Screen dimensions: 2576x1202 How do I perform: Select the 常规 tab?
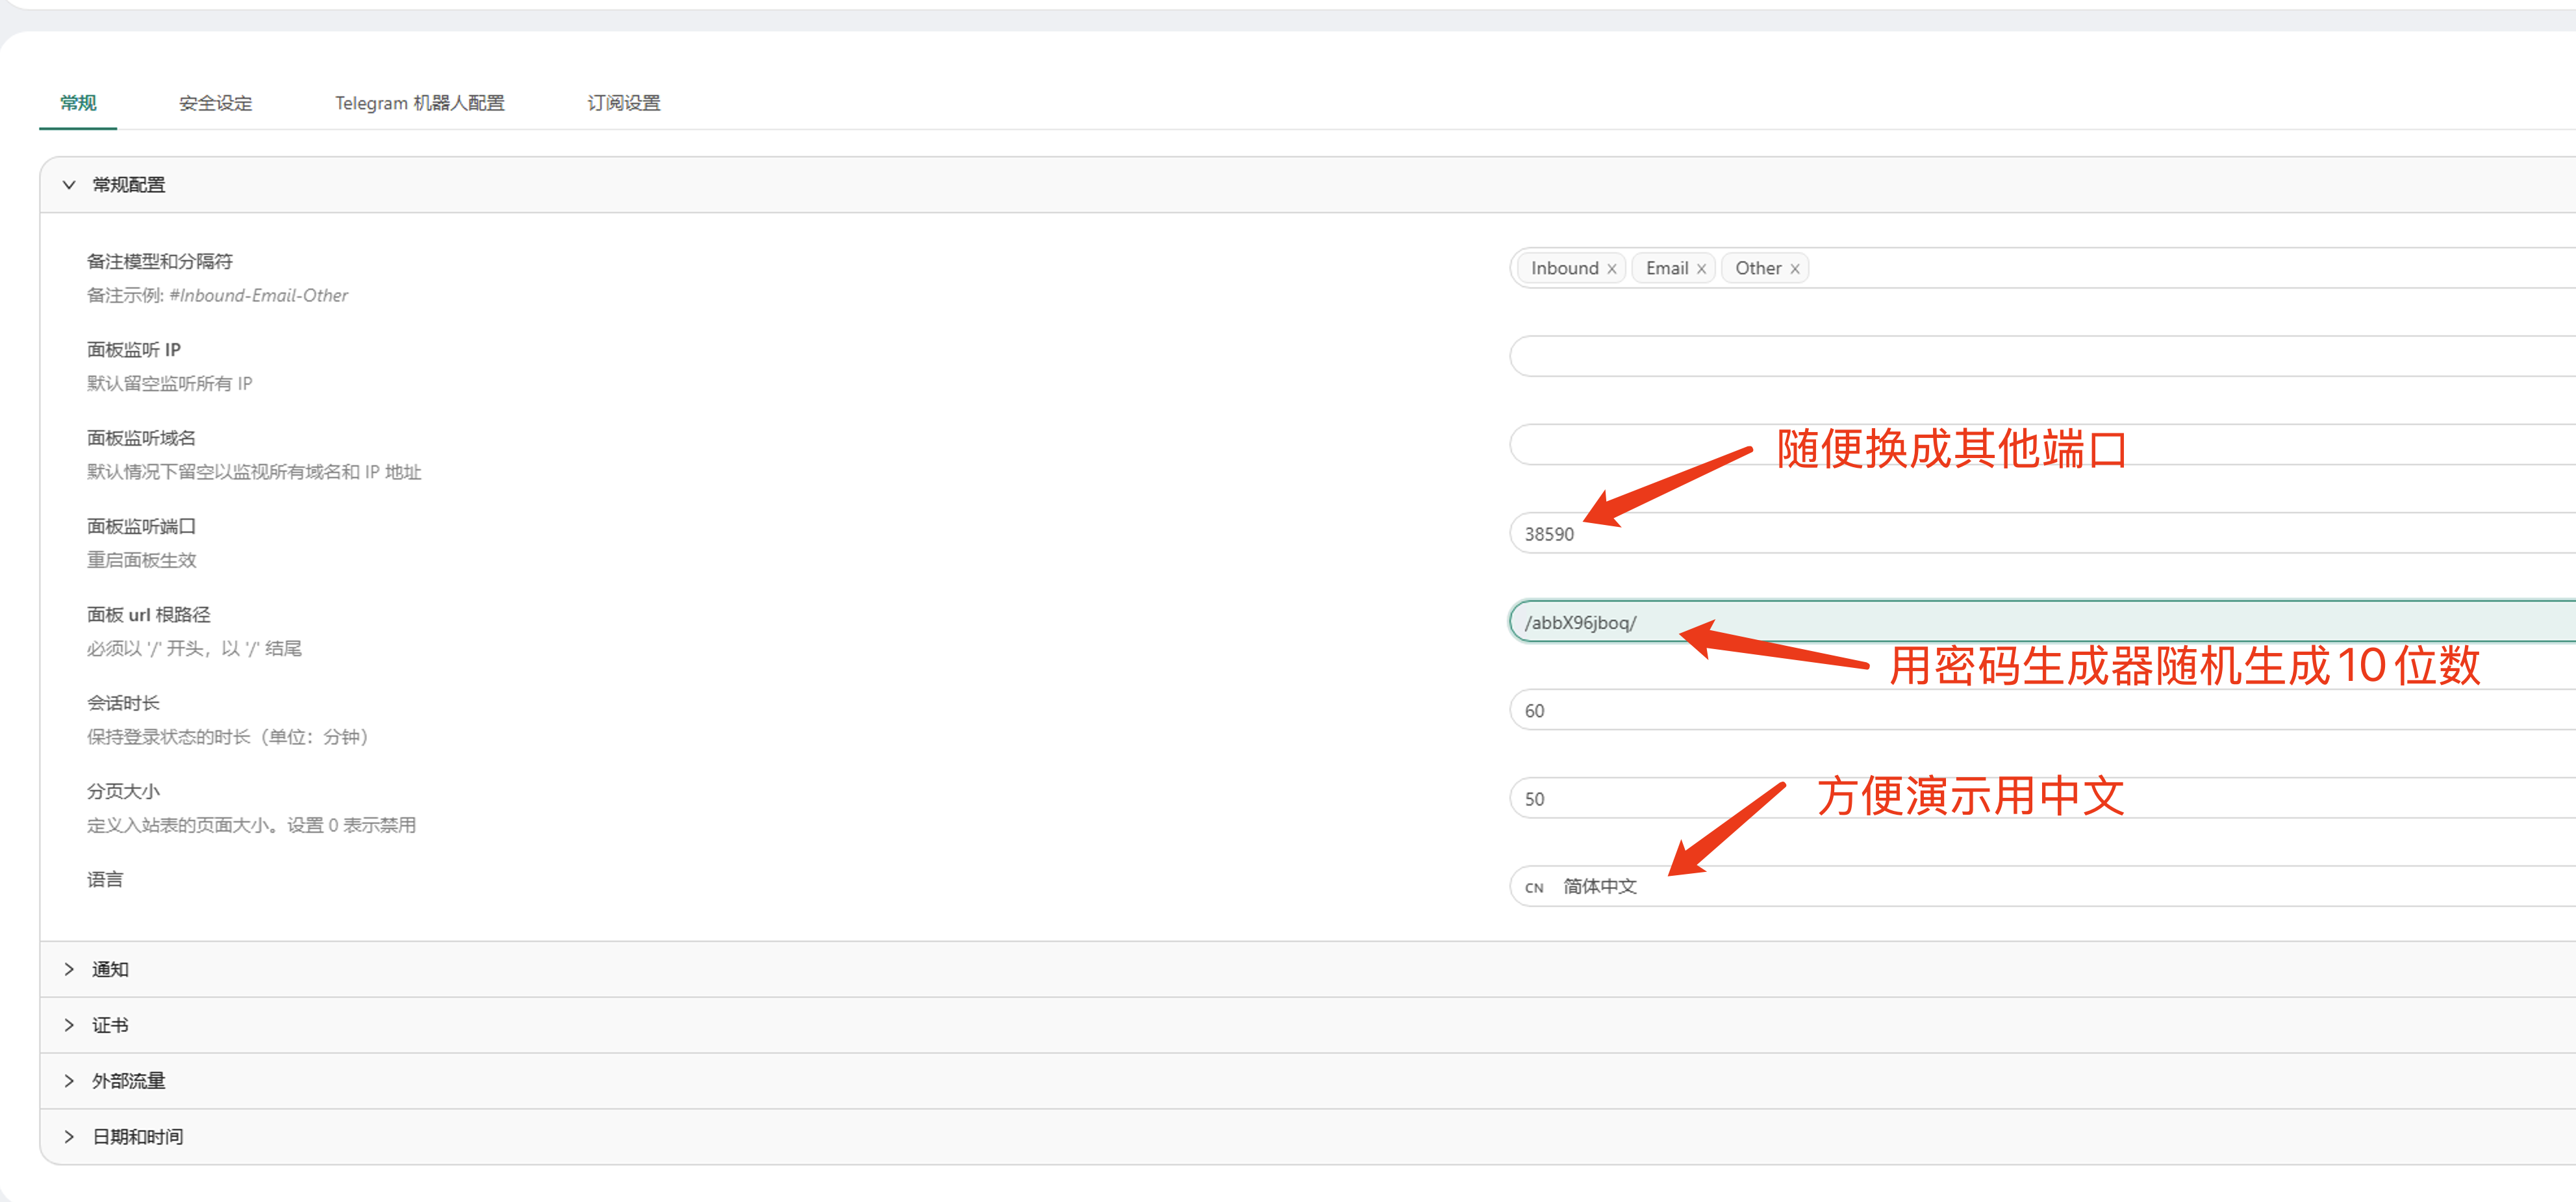click(x=78, y=103)
